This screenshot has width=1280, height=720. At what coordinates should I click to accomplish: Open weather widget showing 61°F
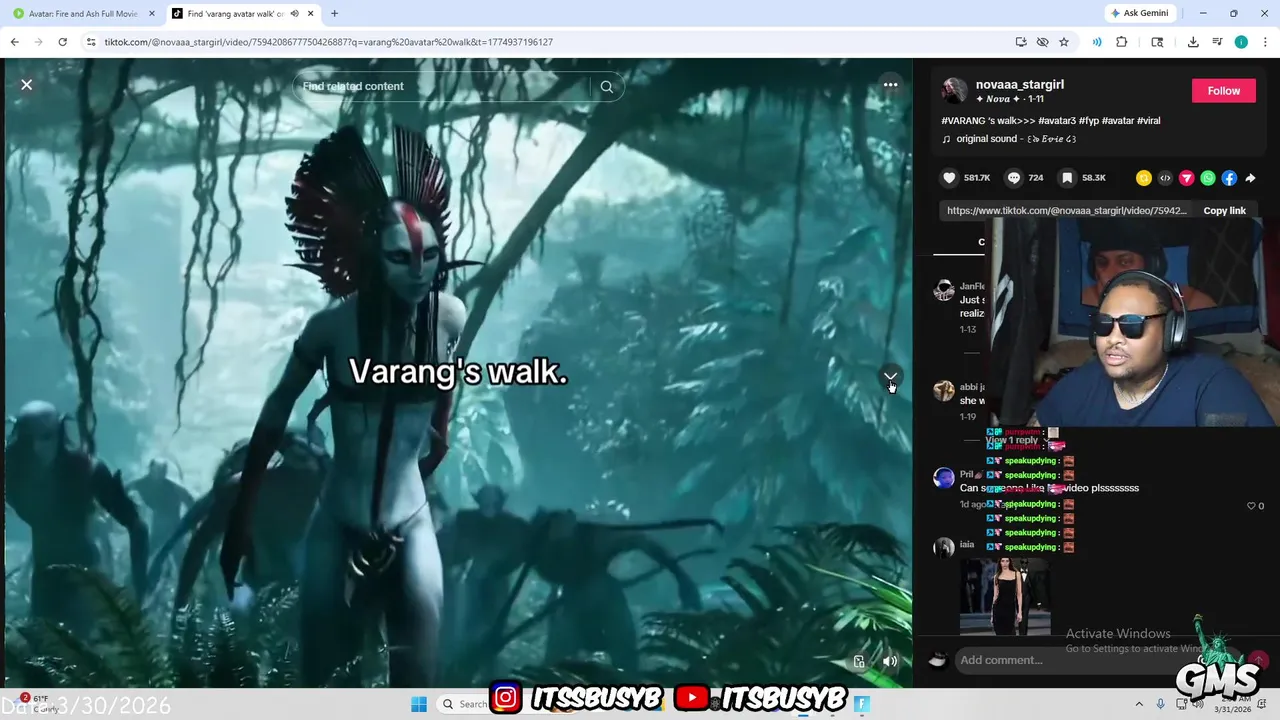[x=39, y=703]
